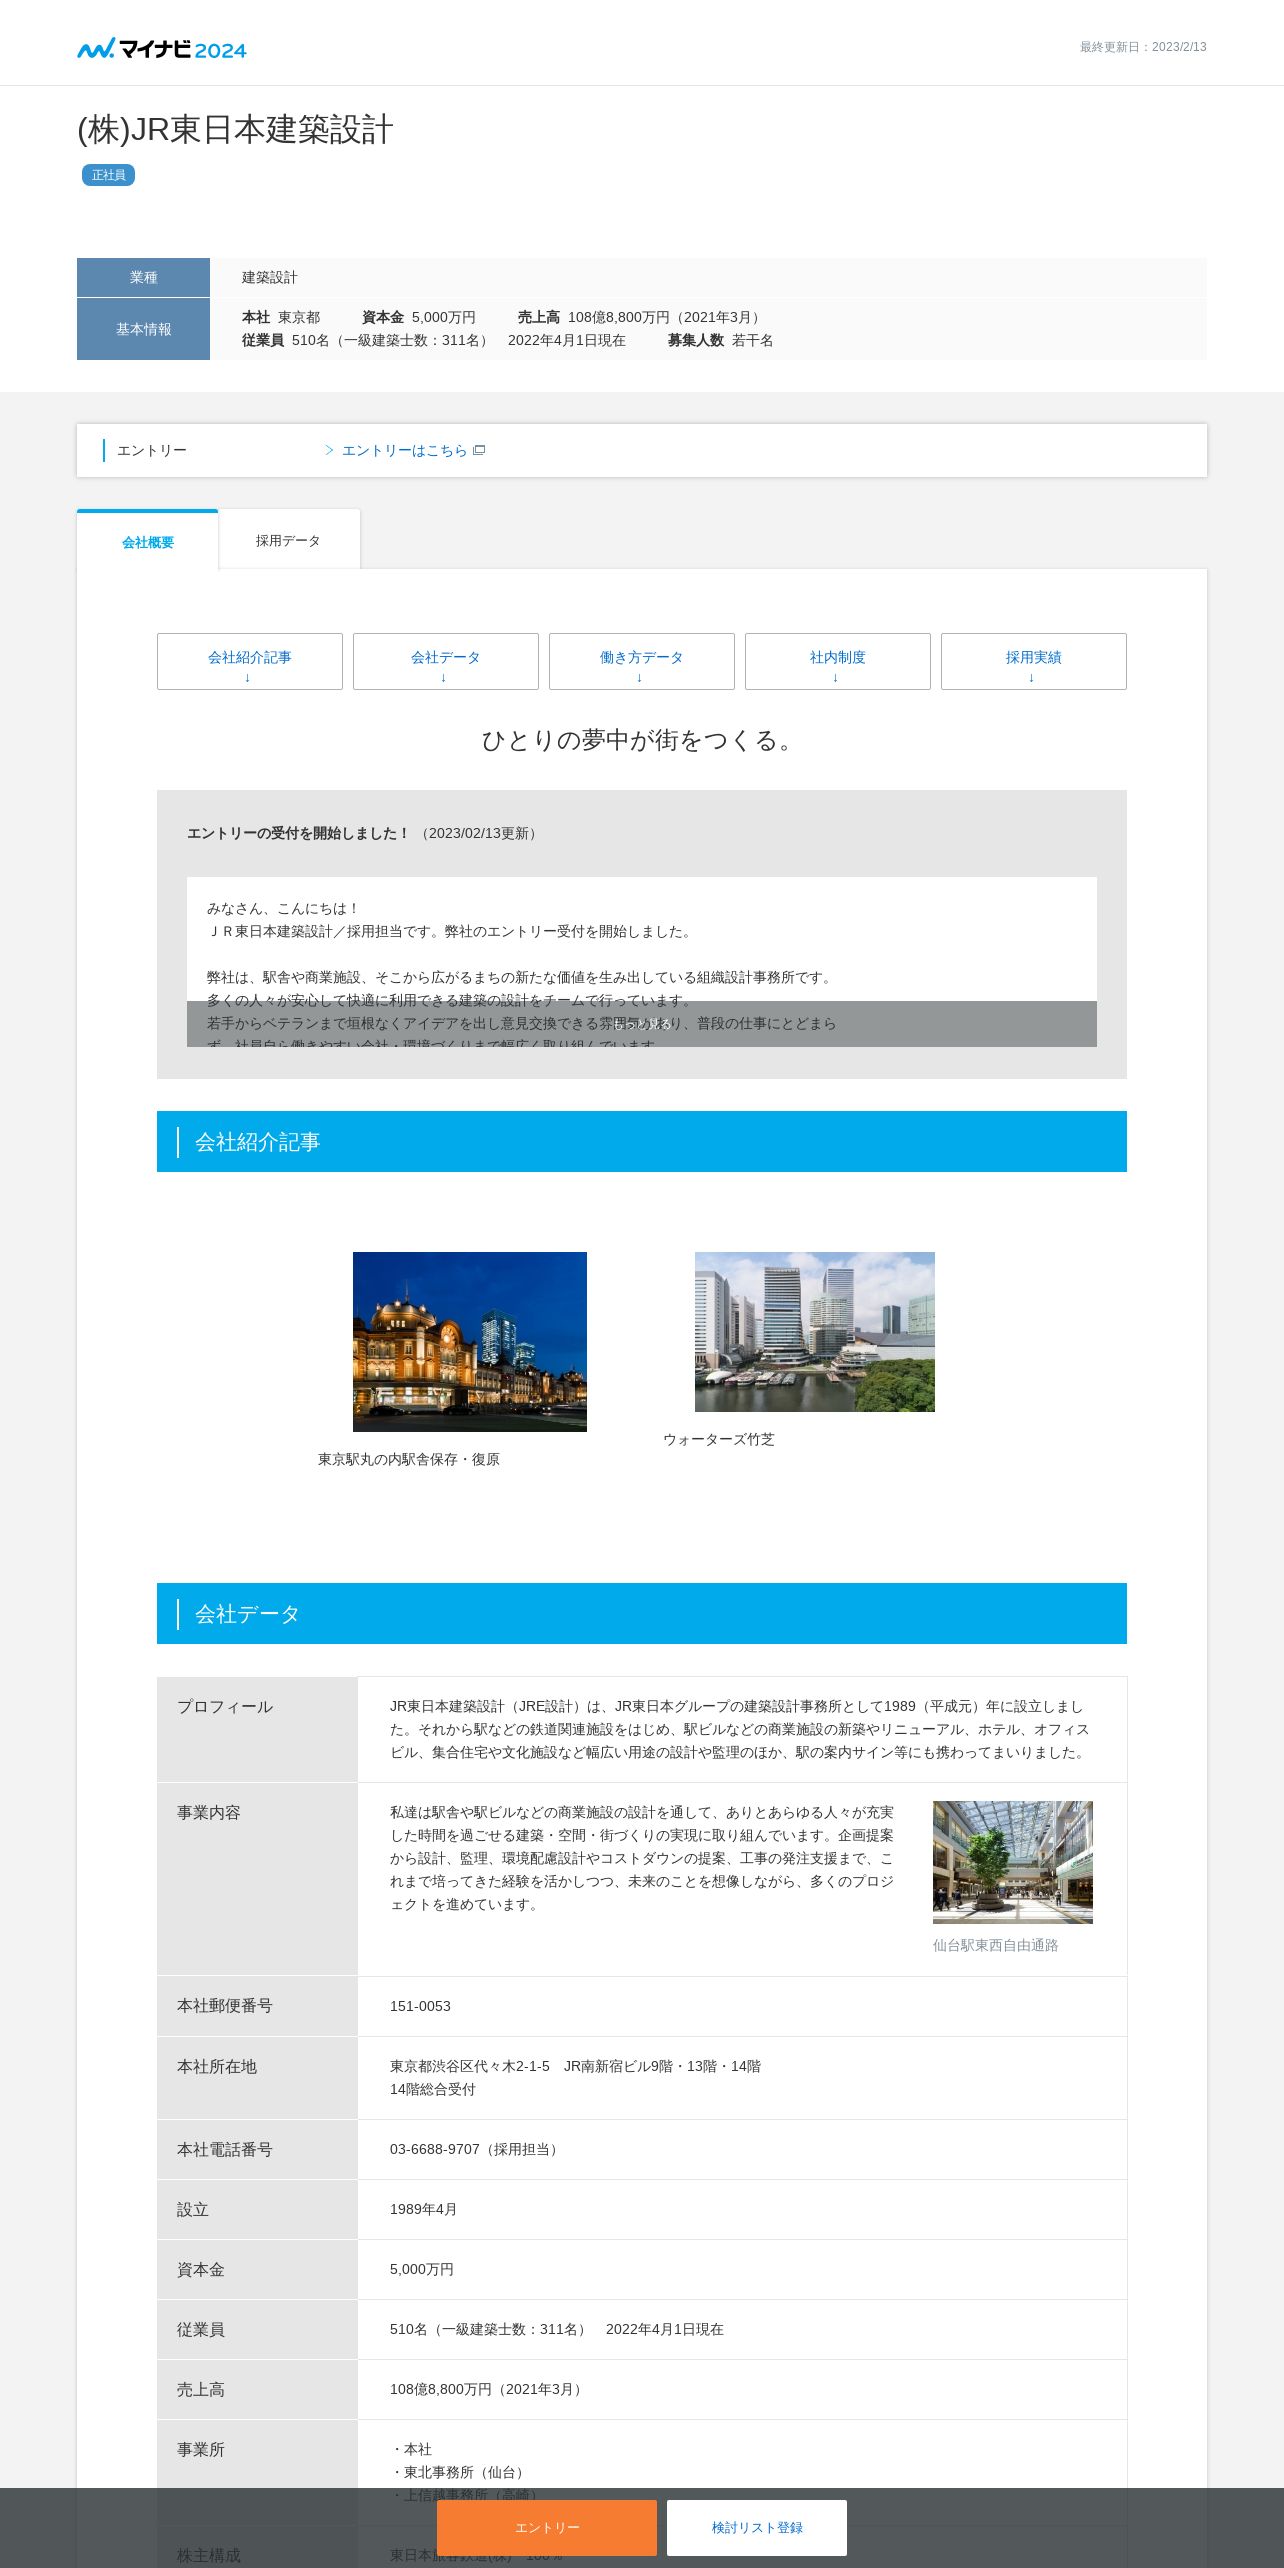Click the 本社所在地 address text
Viewport: 1284px width, 2568px height.
click(575, 2077)
